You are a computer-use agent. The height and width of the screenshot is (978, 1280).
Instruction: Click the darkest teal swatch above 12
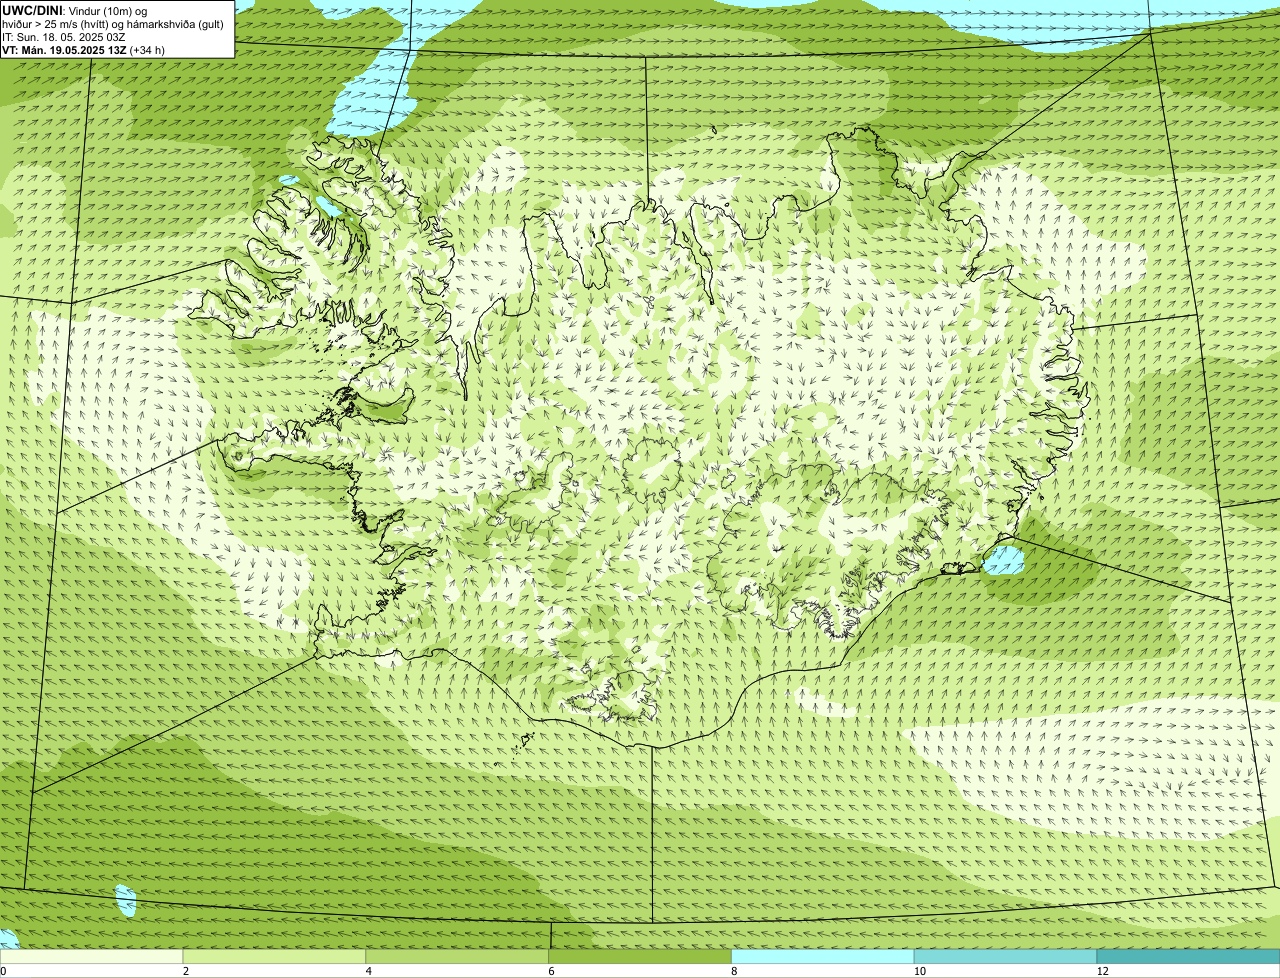click(1188, 957)
